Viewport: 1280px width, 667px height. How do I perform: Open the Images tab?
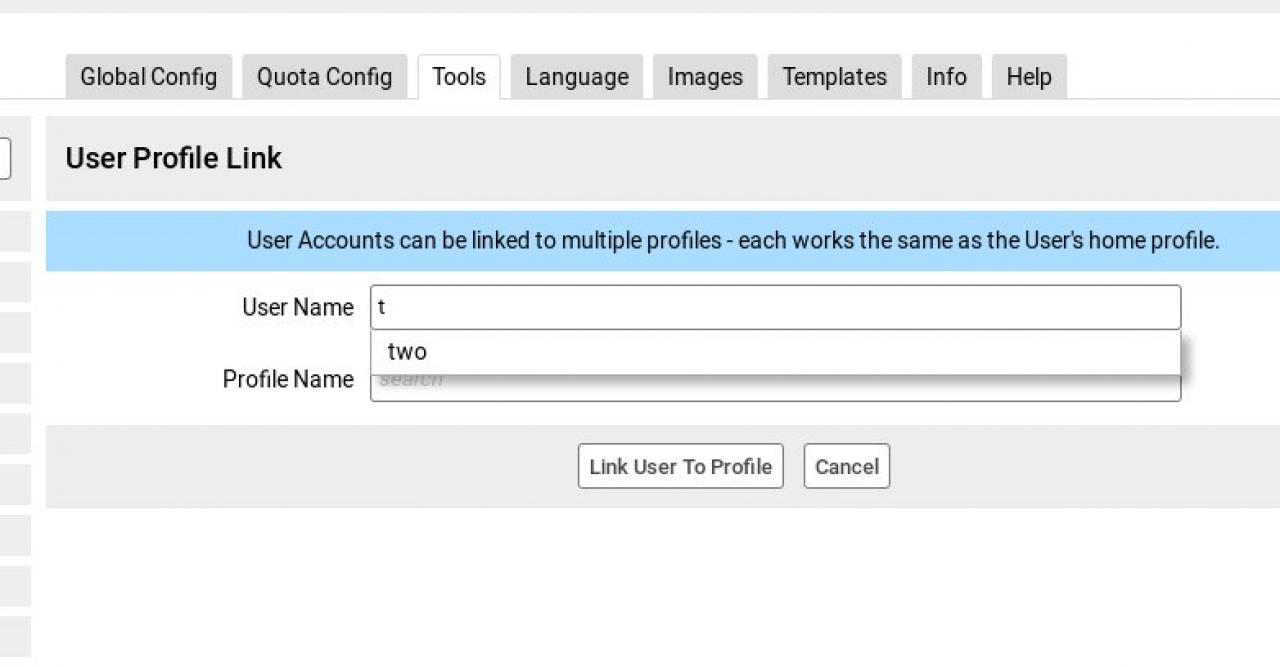pos(705,77)
